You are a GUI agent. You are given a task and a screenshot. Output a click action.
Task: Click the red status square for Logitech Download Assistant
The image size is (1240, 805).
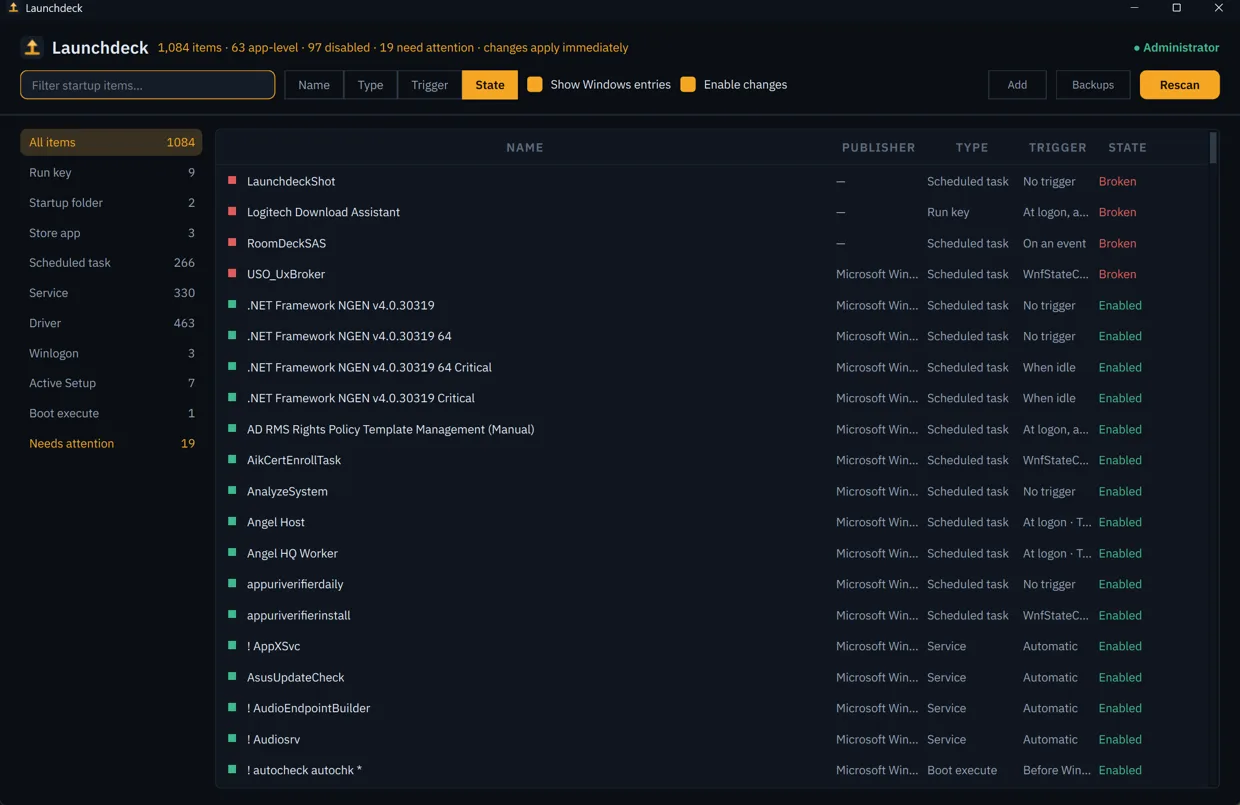pyautogui.click(x=232, y=212)
